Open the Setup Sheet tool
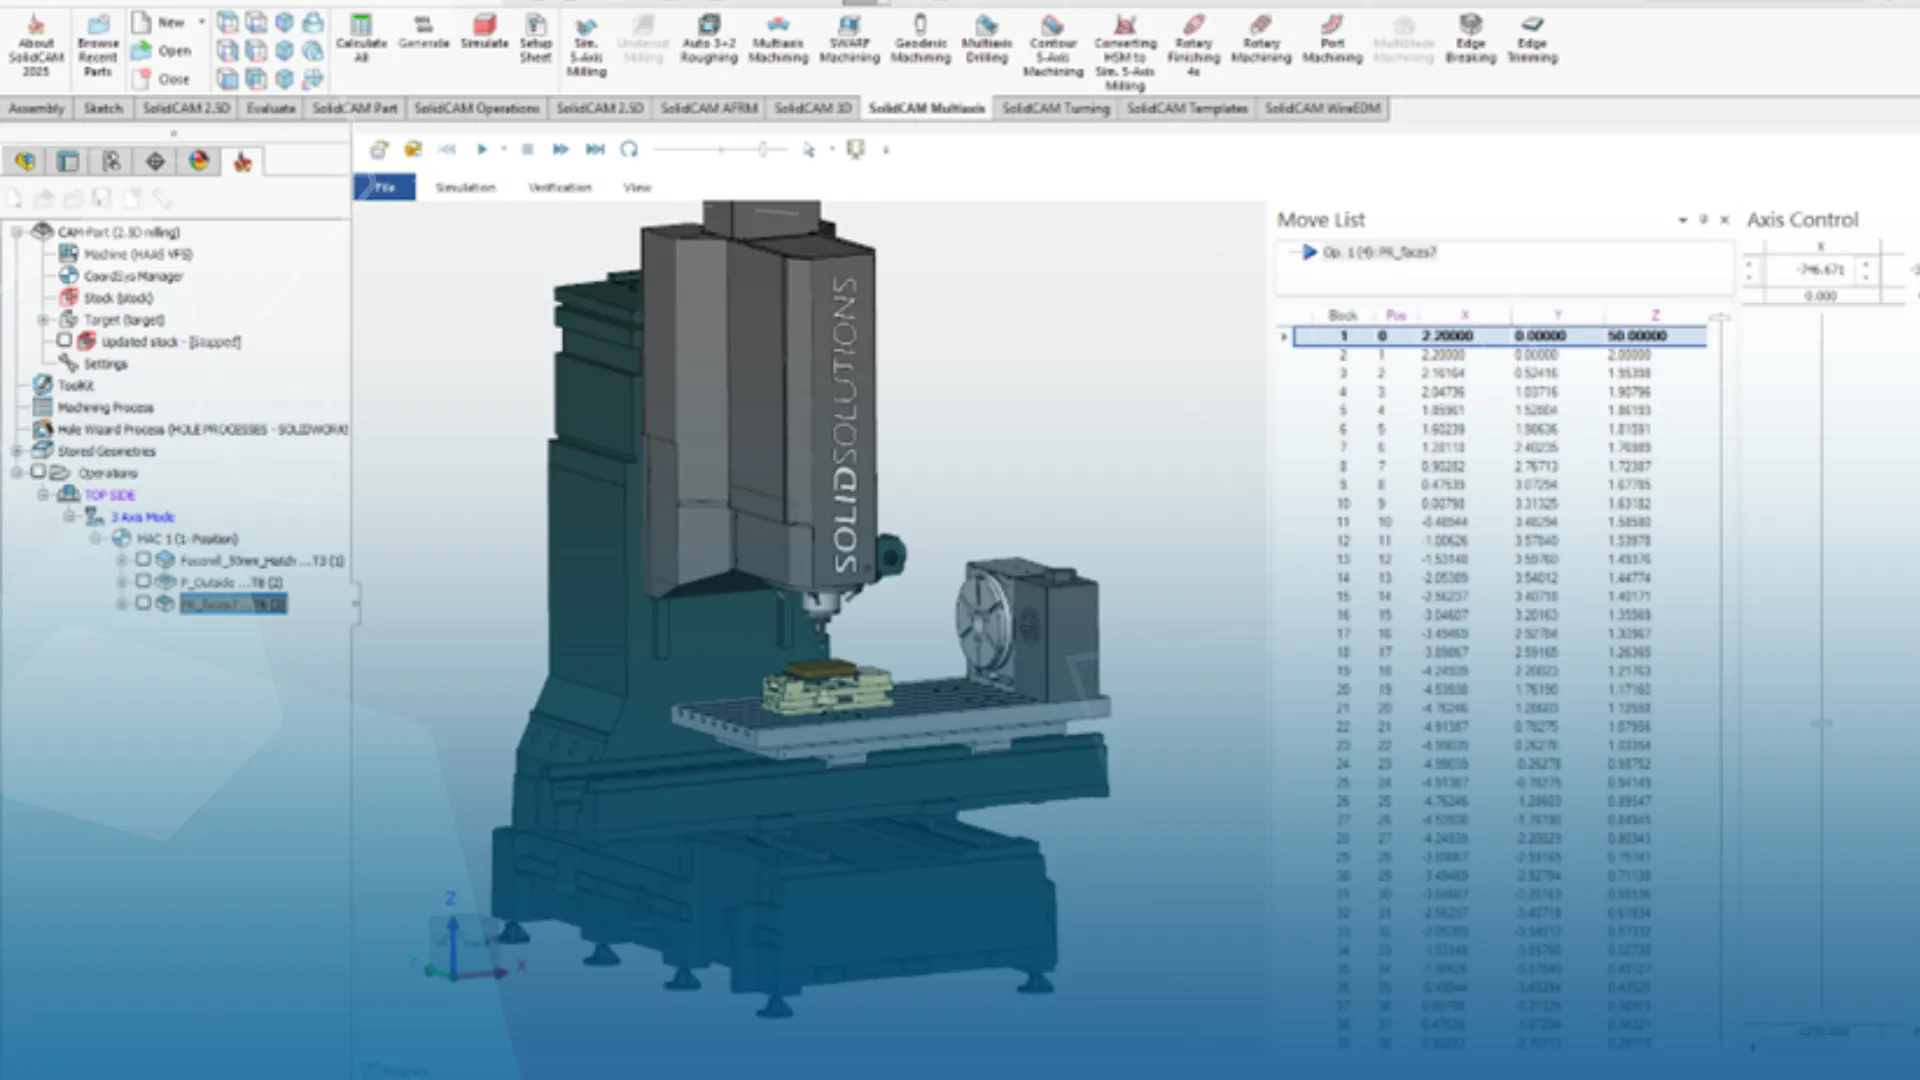 coord(536,38)
